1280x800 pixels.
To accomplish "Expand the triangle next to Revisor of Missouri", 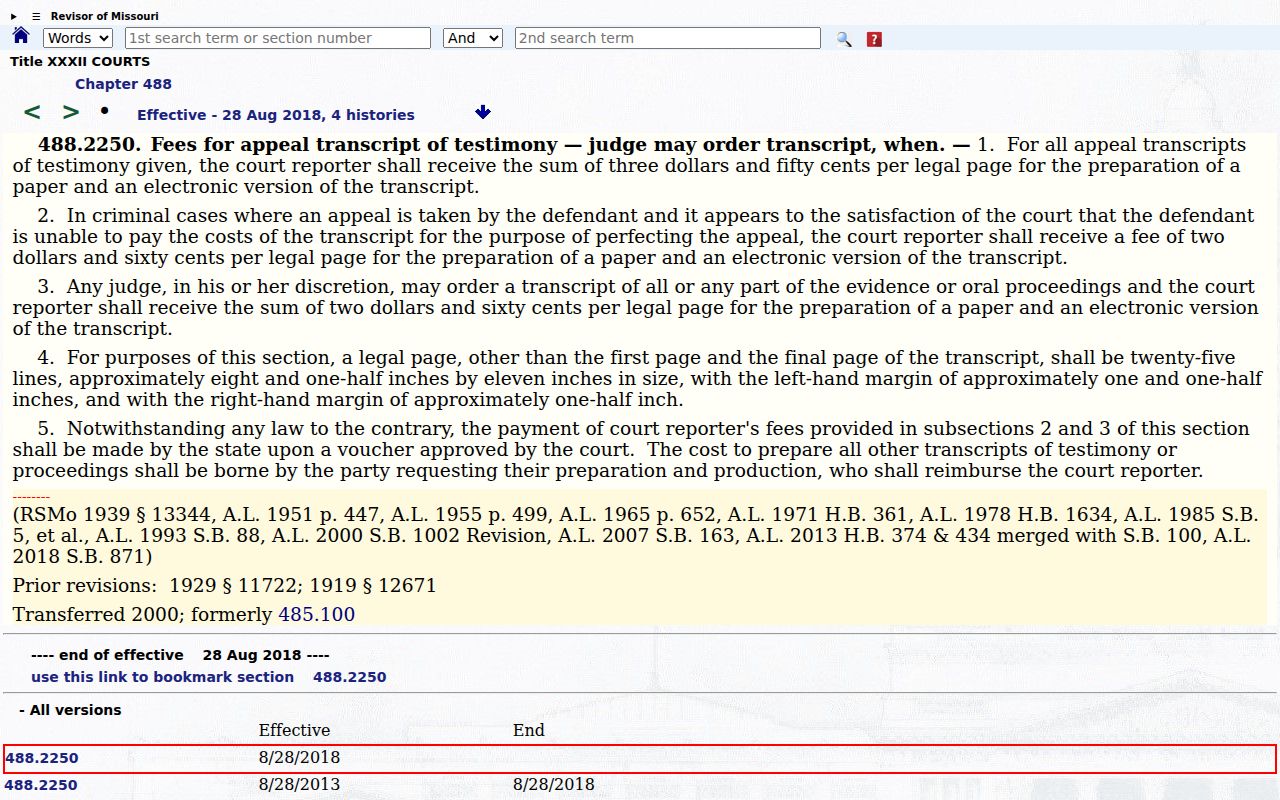I will point(14,16).
